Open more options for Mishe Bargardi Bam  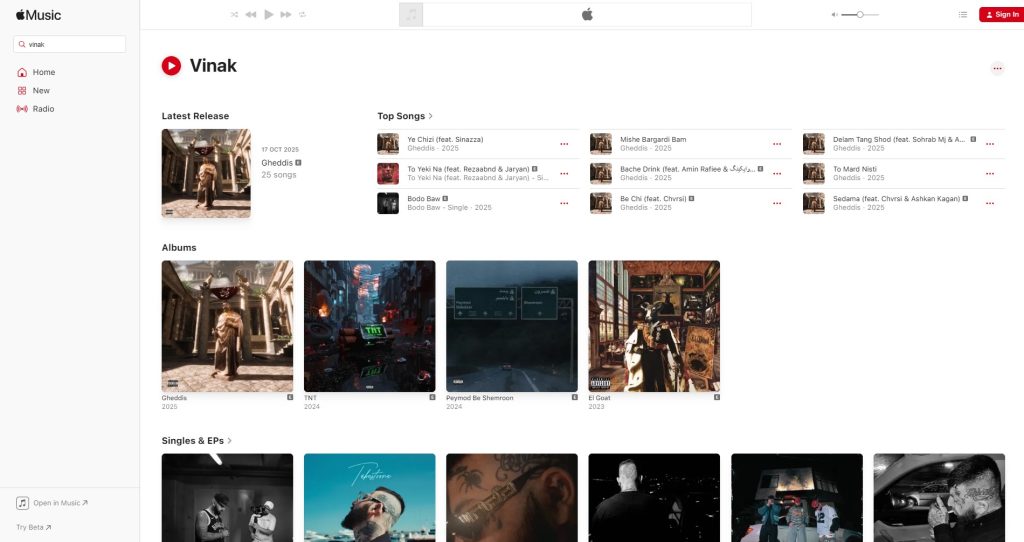(x=777, y=144)
